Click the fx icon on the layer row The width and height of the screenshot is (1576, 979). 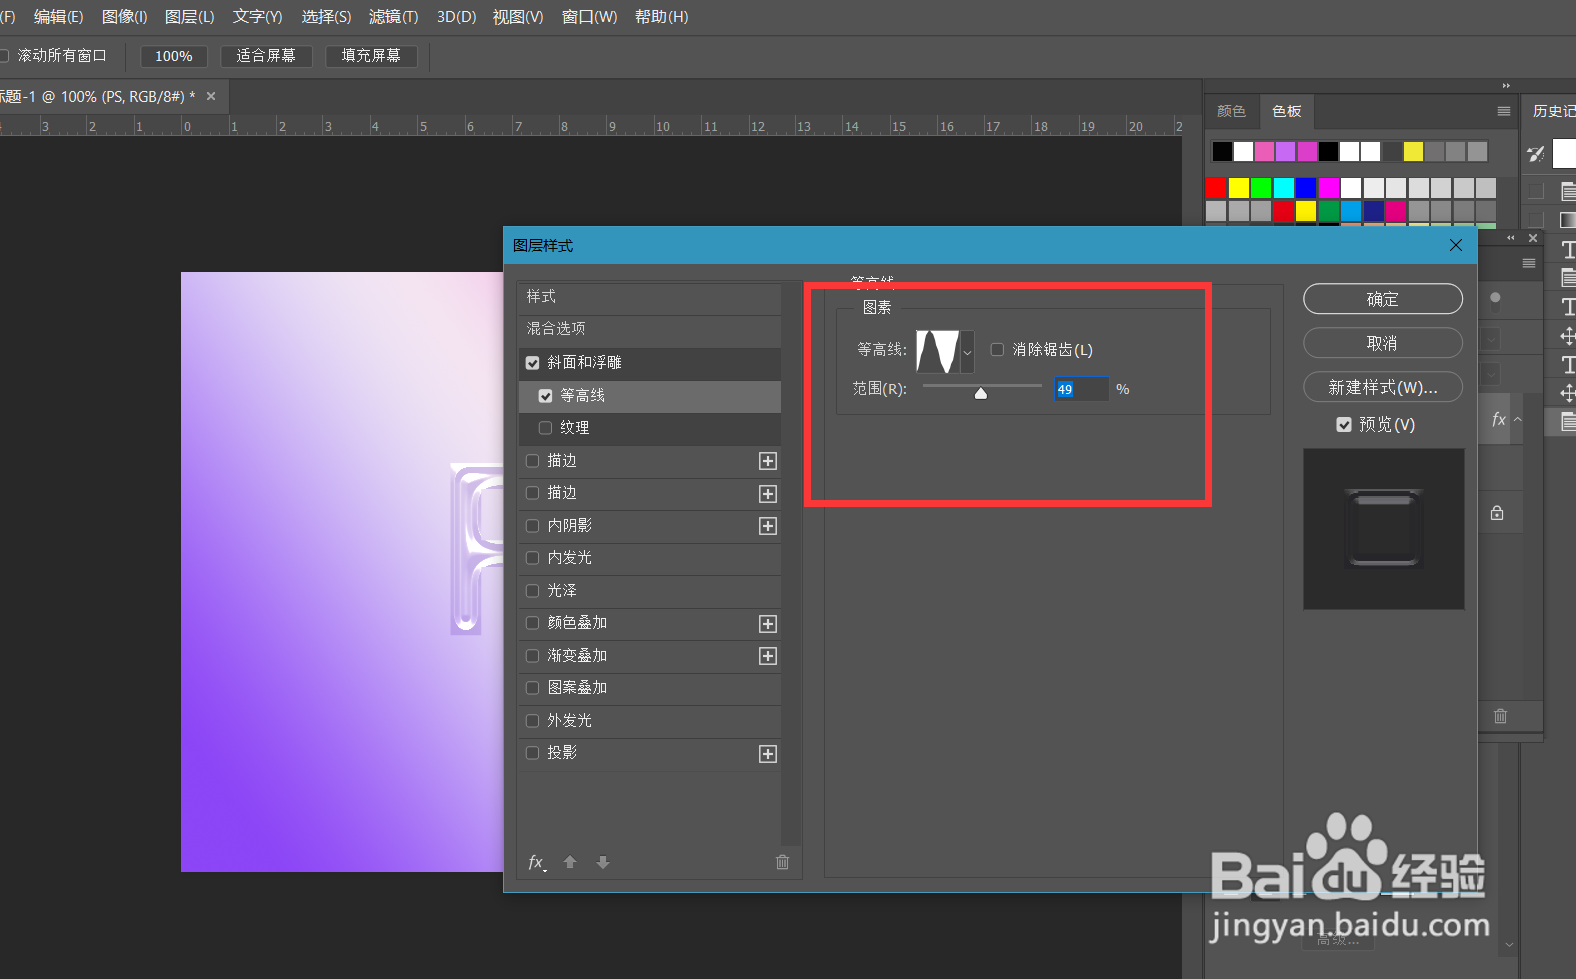1498,420
